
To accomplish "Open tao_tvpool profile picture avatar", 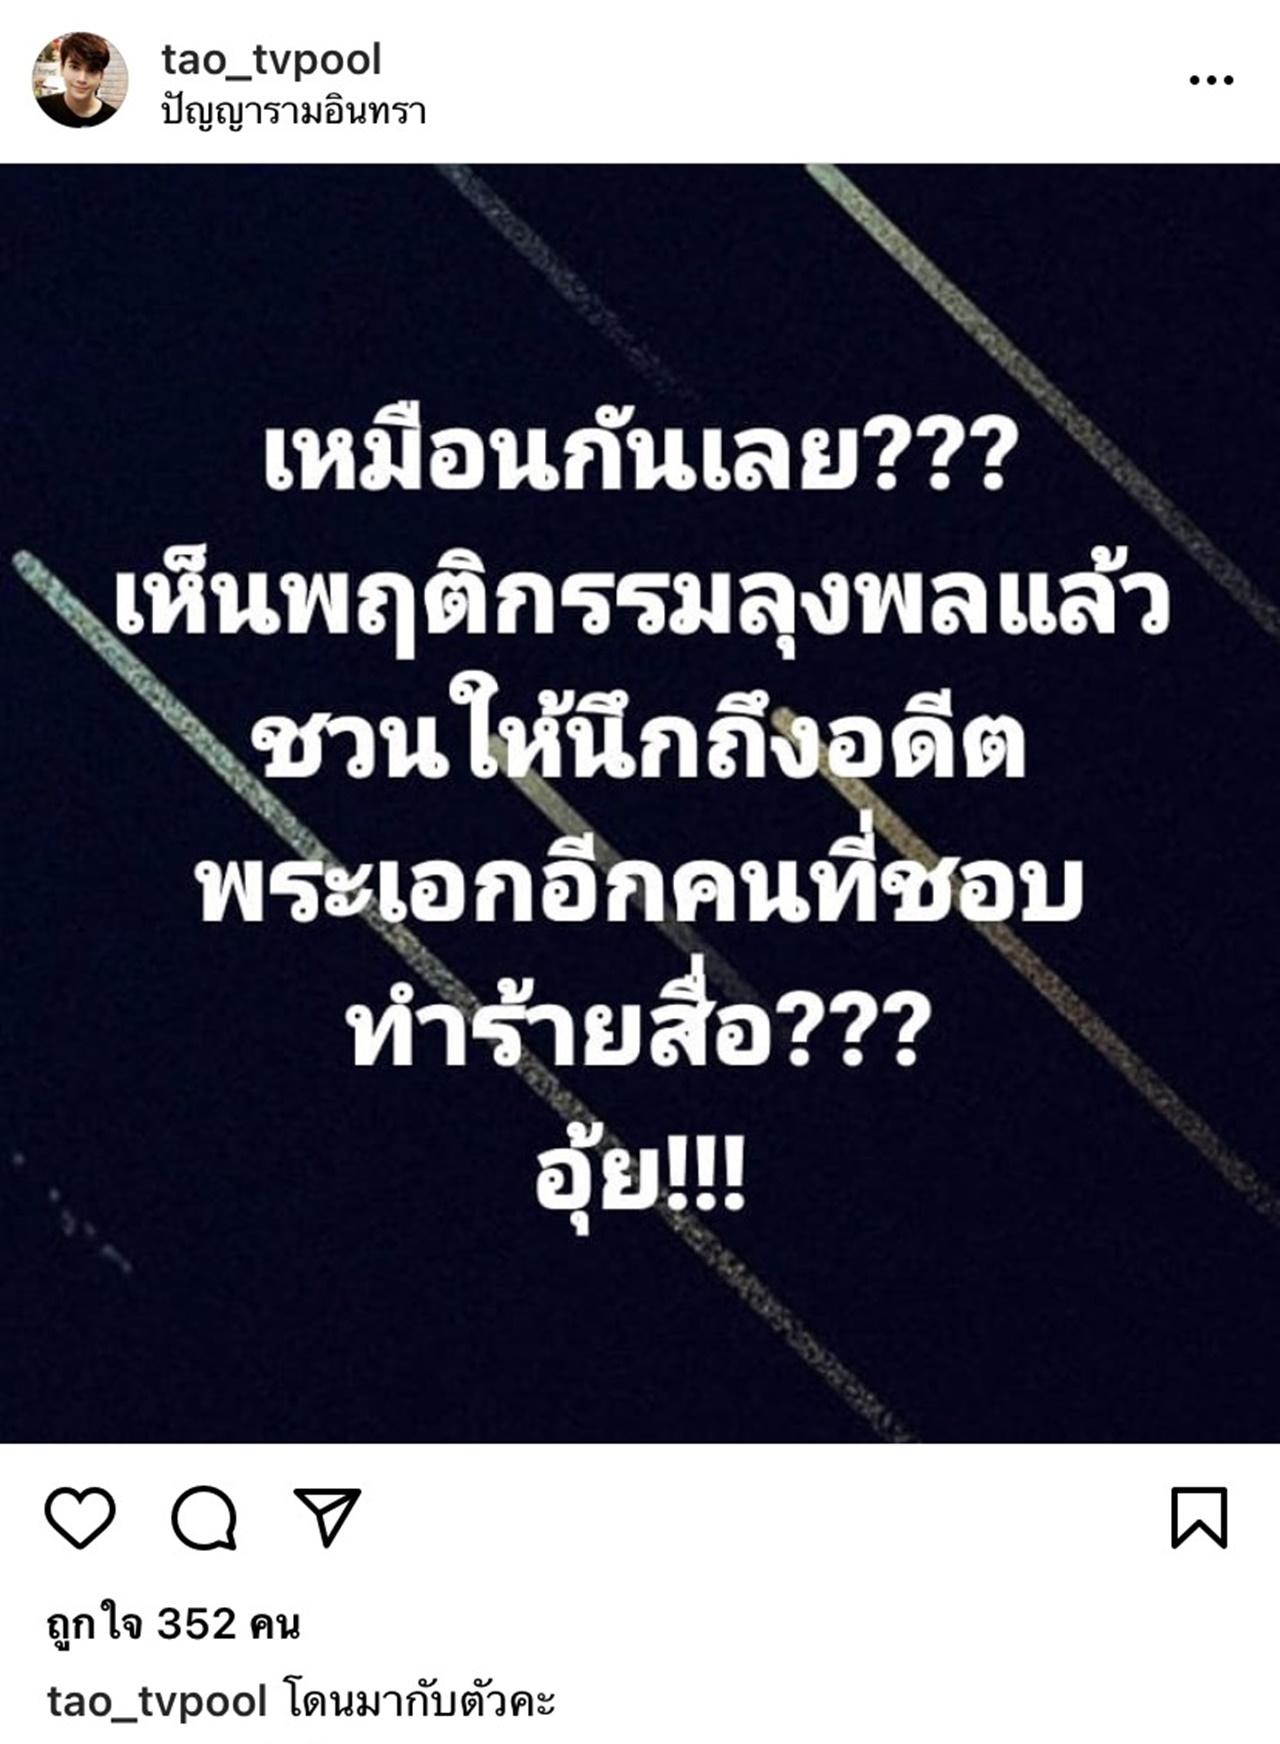I will click(80, 80).
